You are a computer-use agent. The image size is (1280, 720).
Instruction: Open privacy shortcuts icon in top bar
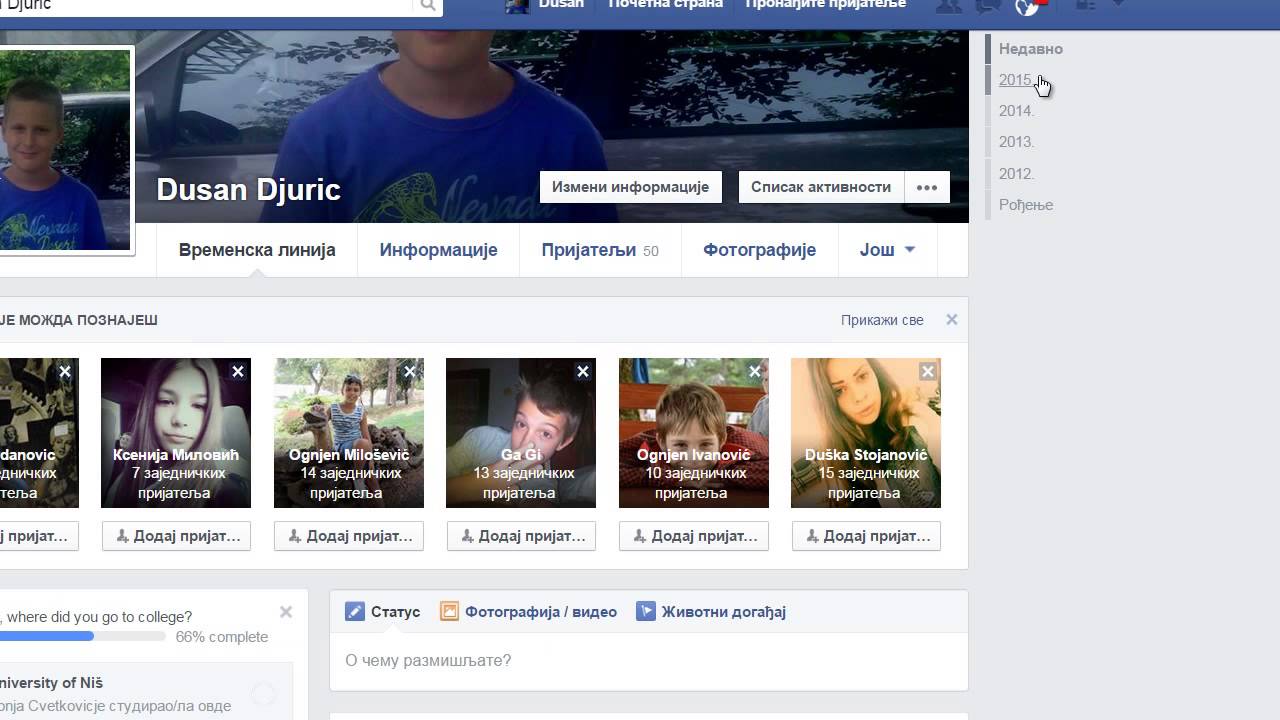1085,5
